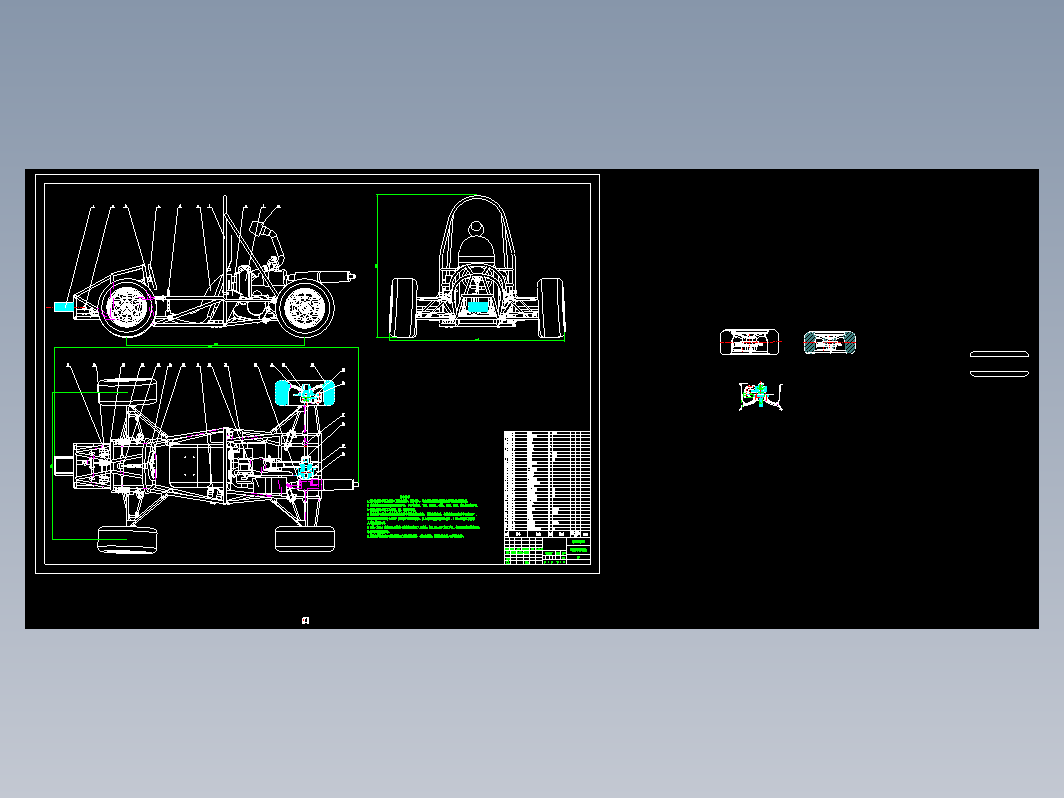Select the left tire in front view
Screen dimensions: 1064x798
[404, 308]
